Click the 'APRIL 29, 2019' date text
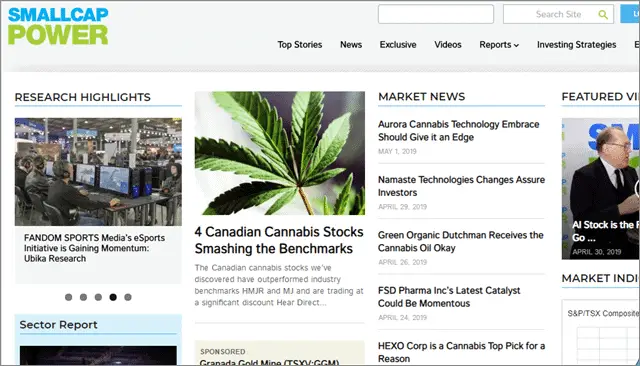640x366 pixels. click(402, 207)
